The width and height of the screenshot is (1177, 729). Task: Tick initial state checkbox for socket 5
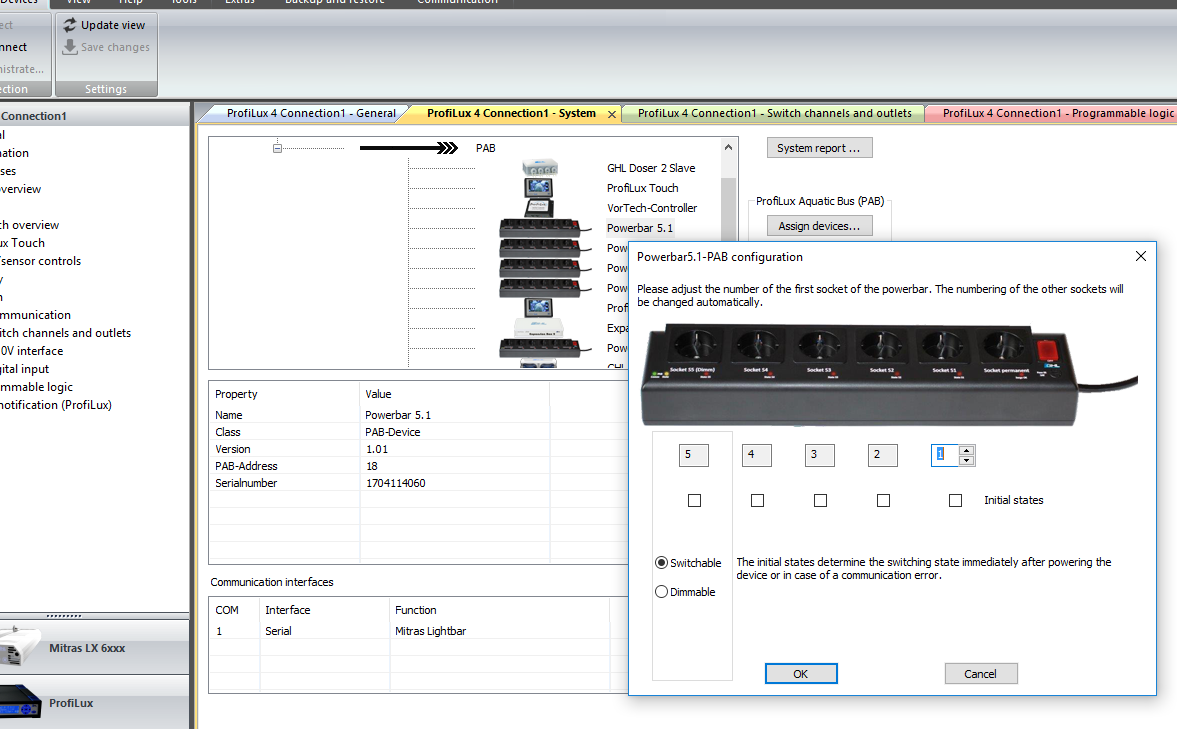[694, 500]
